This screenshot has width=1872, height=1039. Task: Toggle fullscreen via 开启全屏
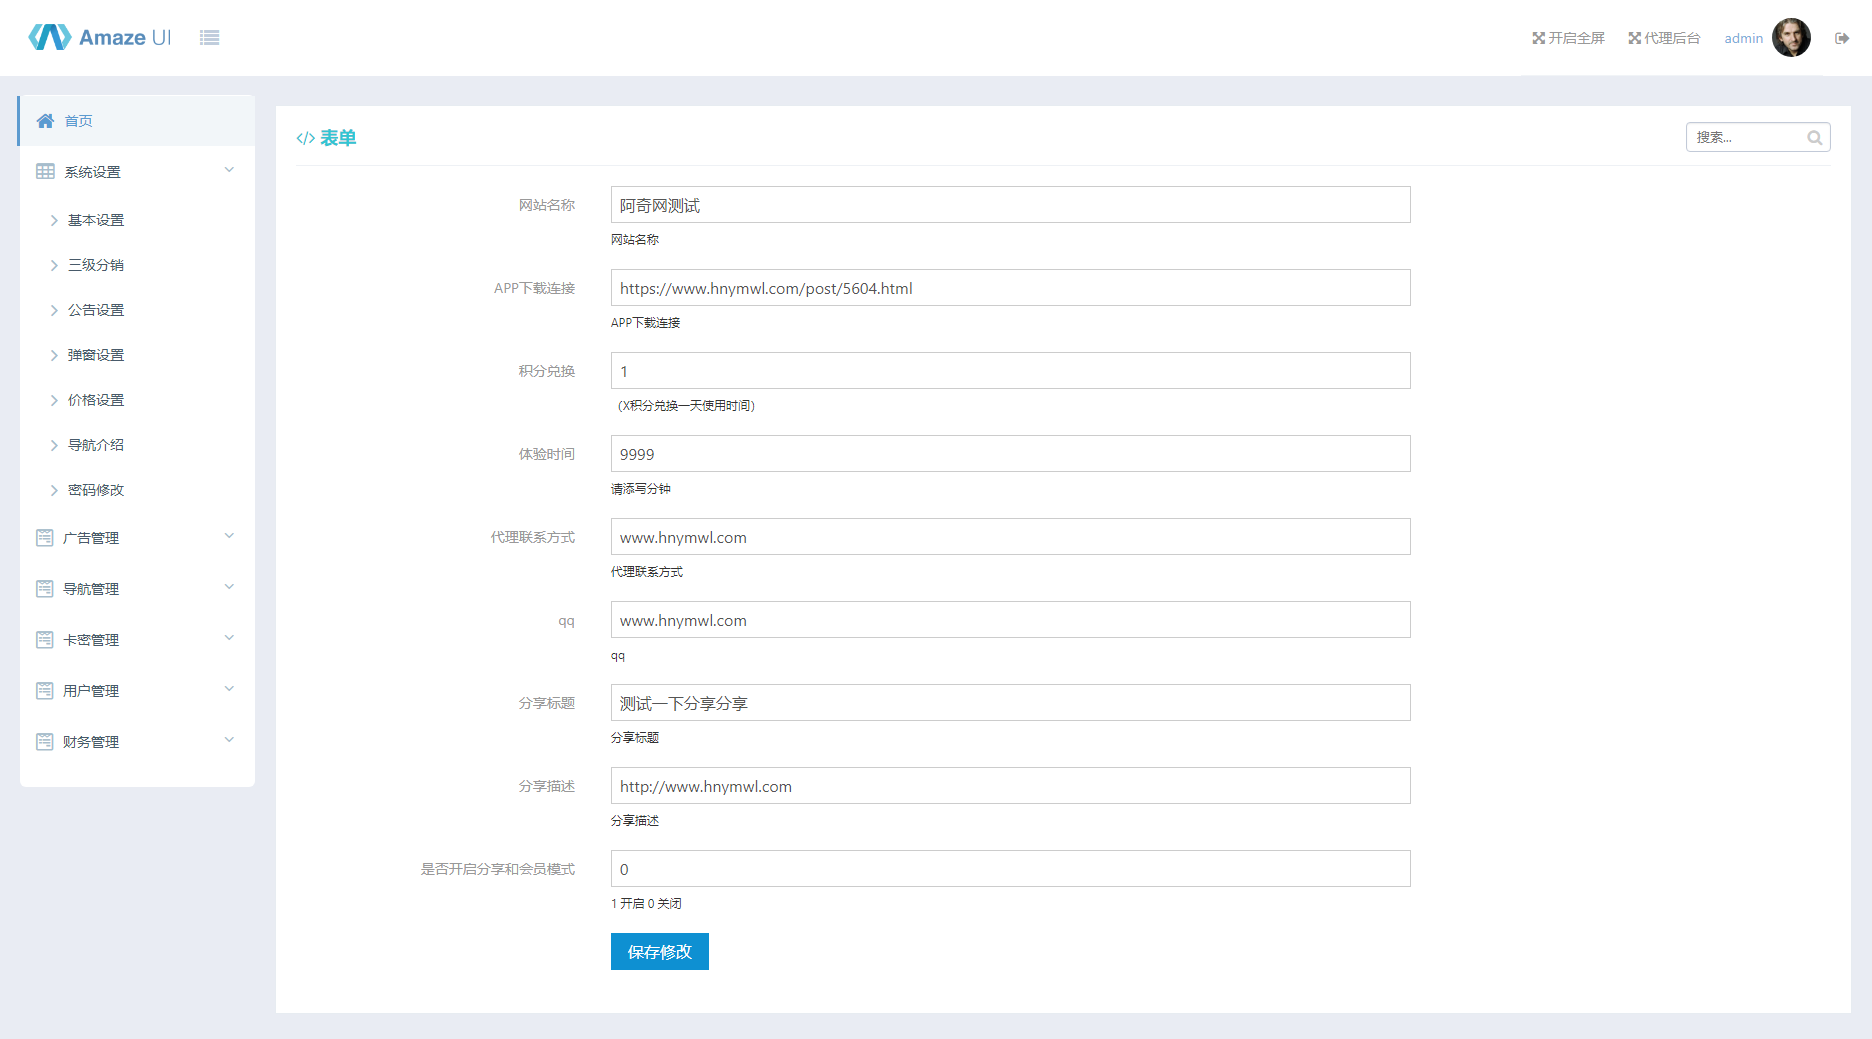click(x=1567, y=37)
